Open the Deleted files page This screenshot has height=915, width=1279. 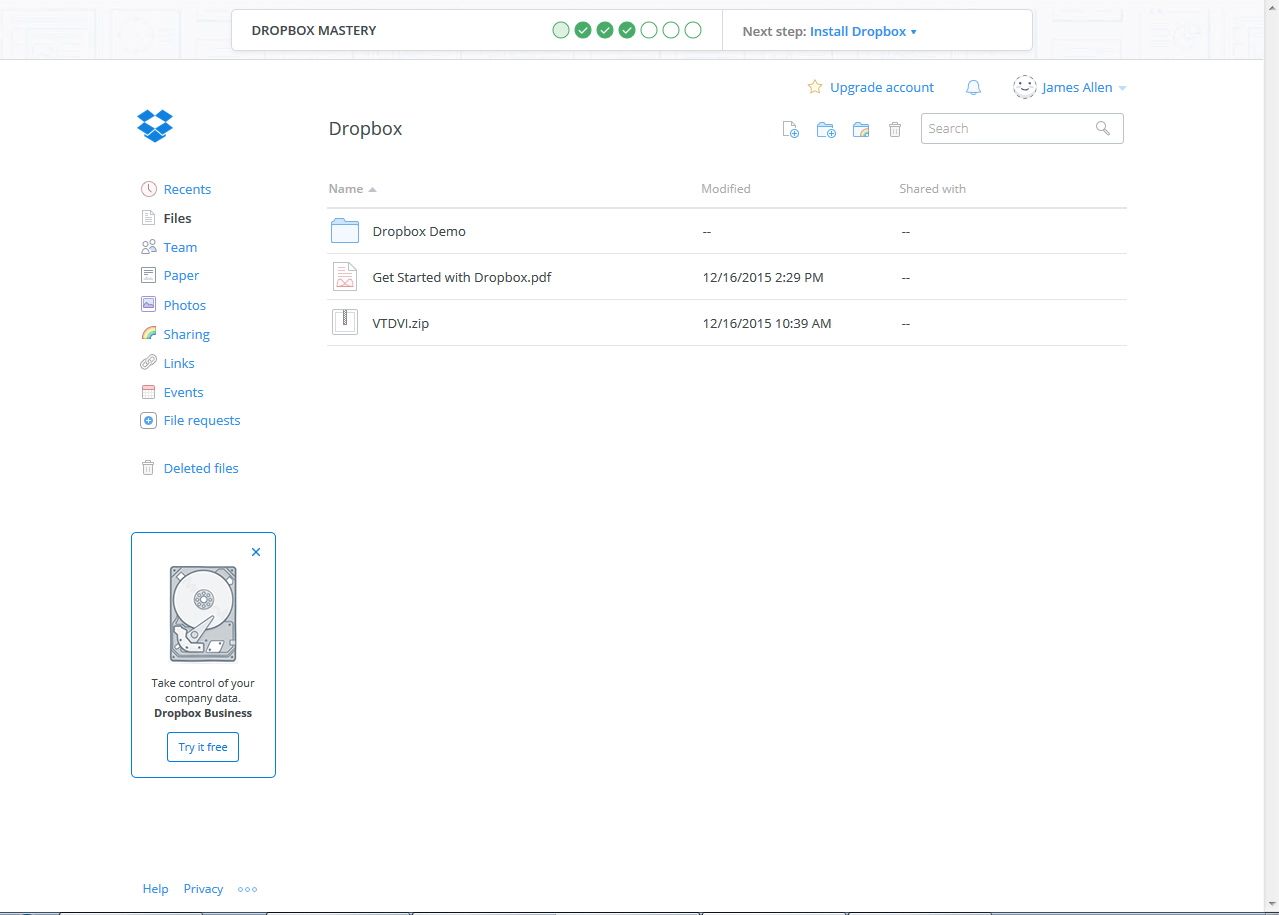click(x=200, y=468)
